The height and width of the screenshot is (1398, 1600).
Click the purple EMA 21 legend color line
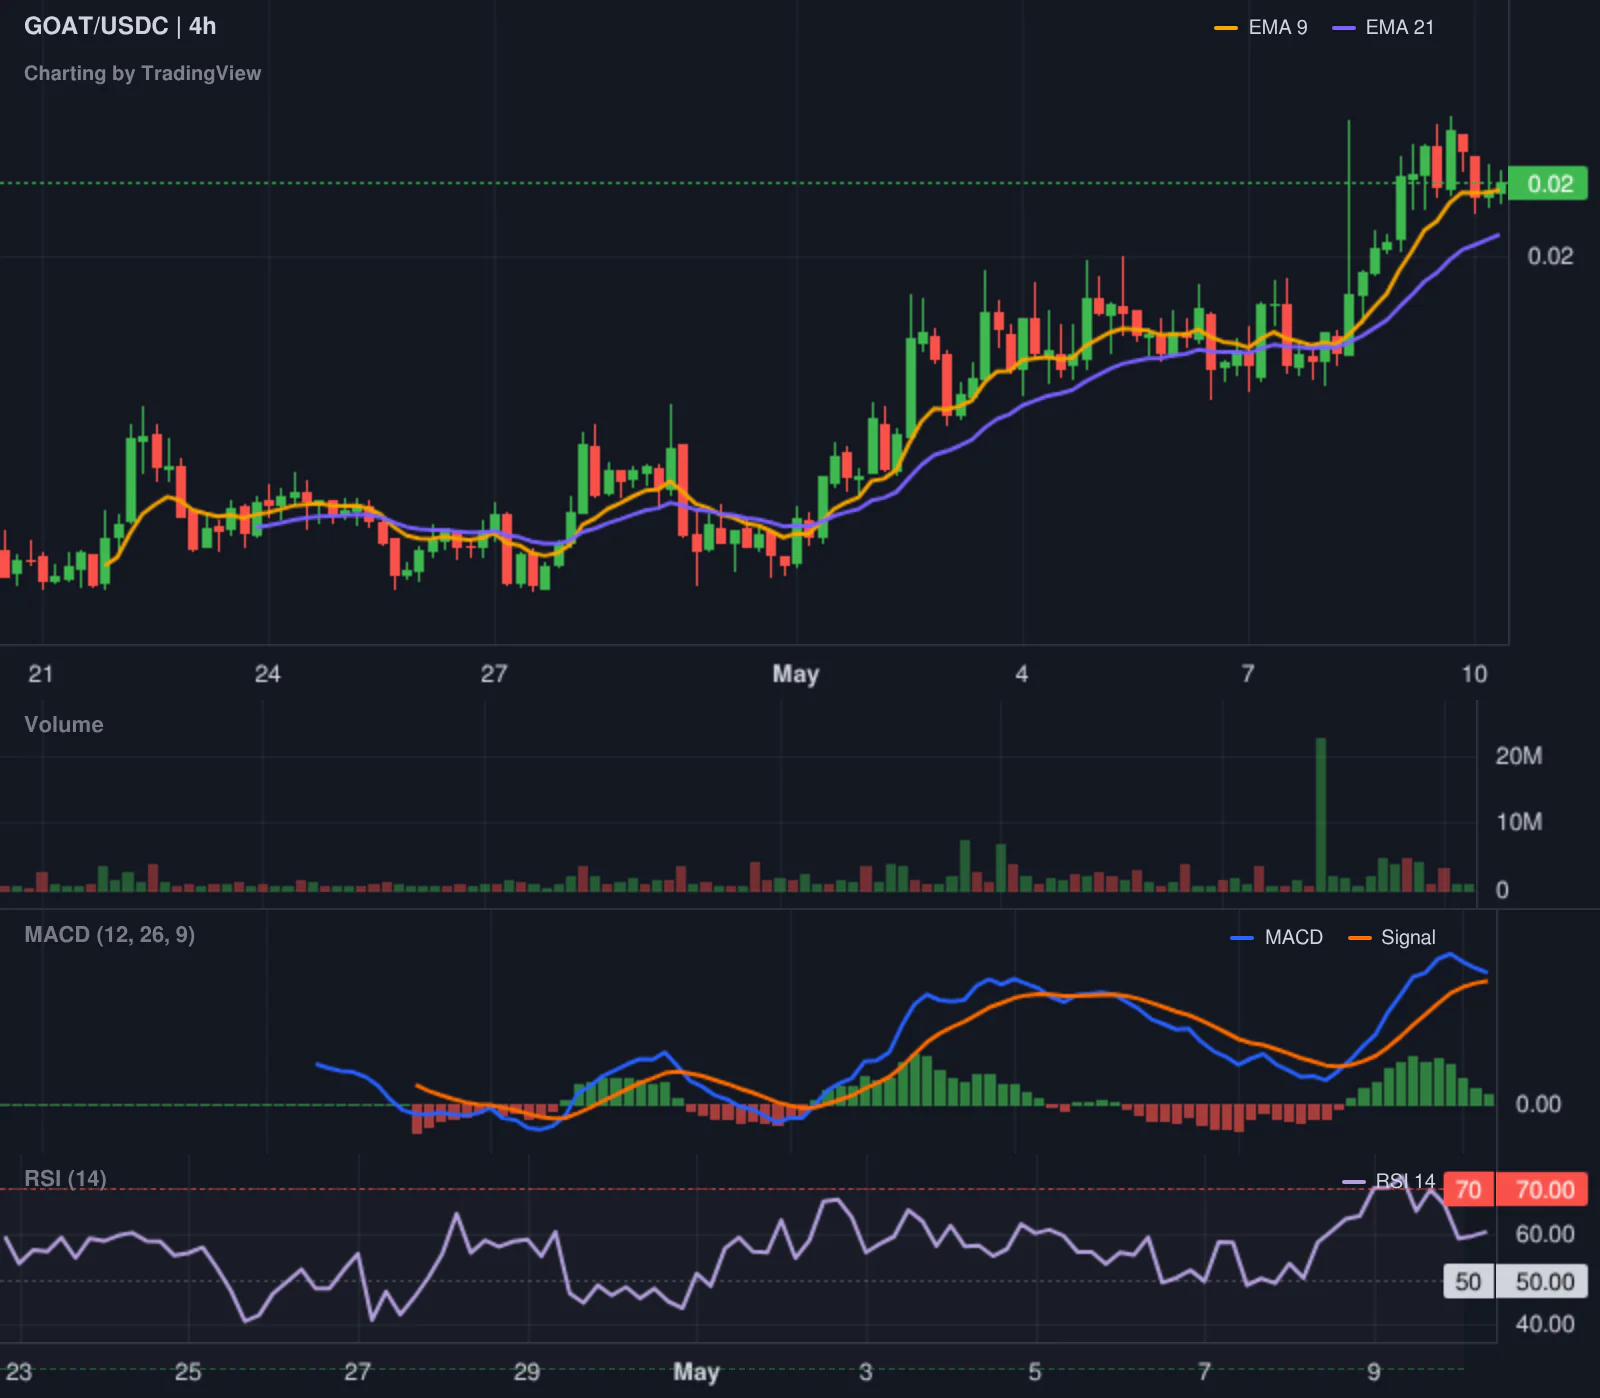click(1344, 28)
